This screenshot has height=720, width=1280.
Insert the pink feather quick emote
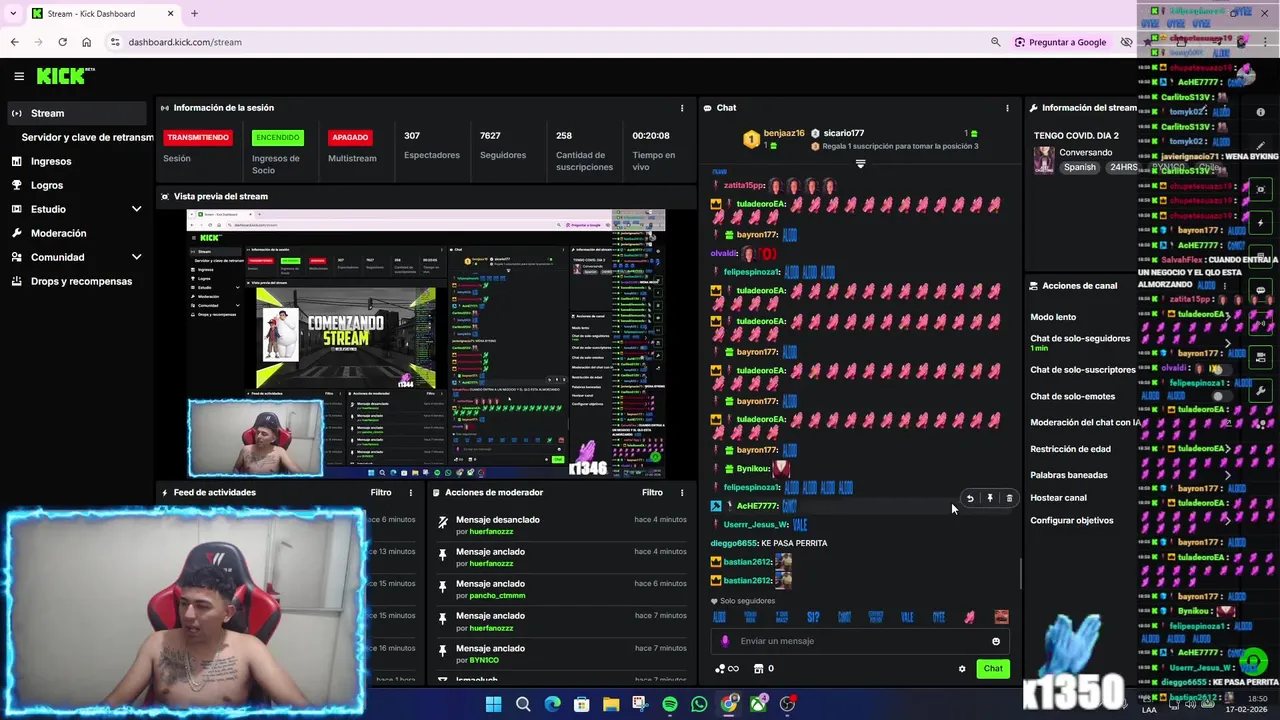(x=969, y=618)
